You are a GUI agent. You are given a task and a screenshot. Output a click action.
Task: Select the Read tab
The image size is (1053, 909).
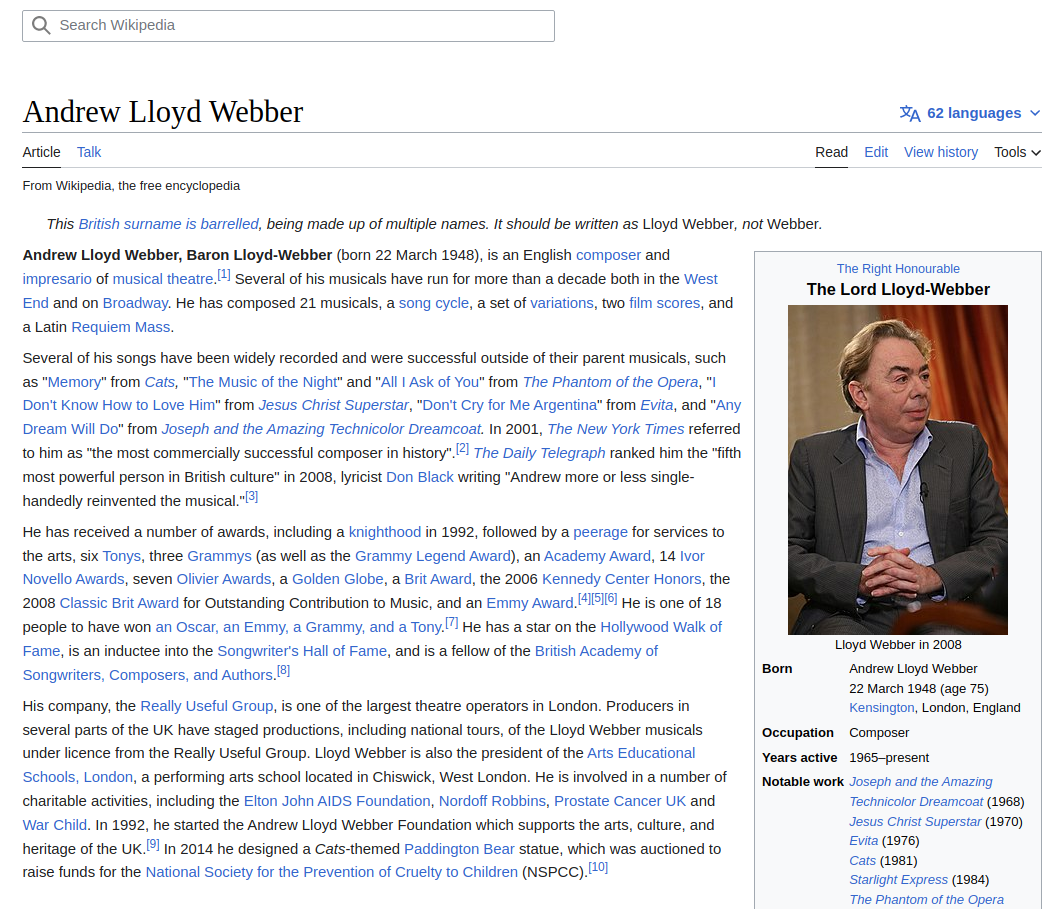[x=831, y=152]
